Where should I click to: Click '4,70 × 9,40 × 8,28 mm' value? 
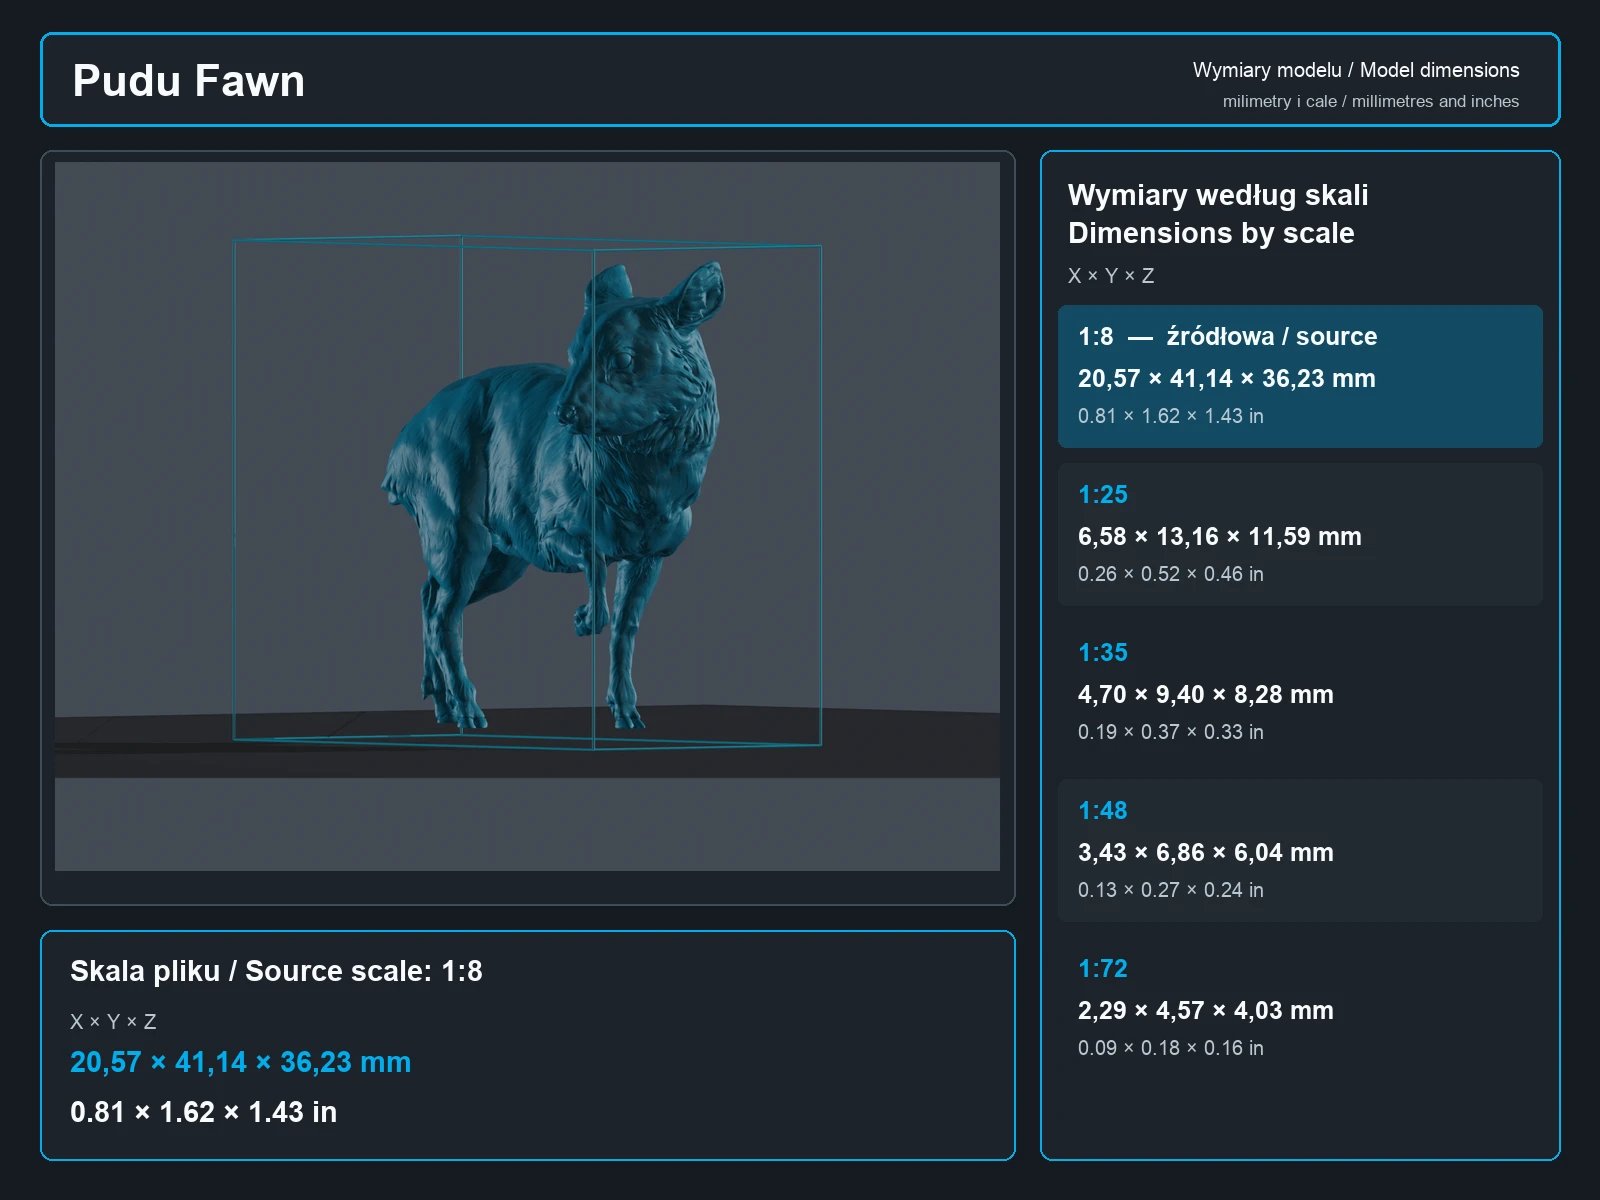1205,695
